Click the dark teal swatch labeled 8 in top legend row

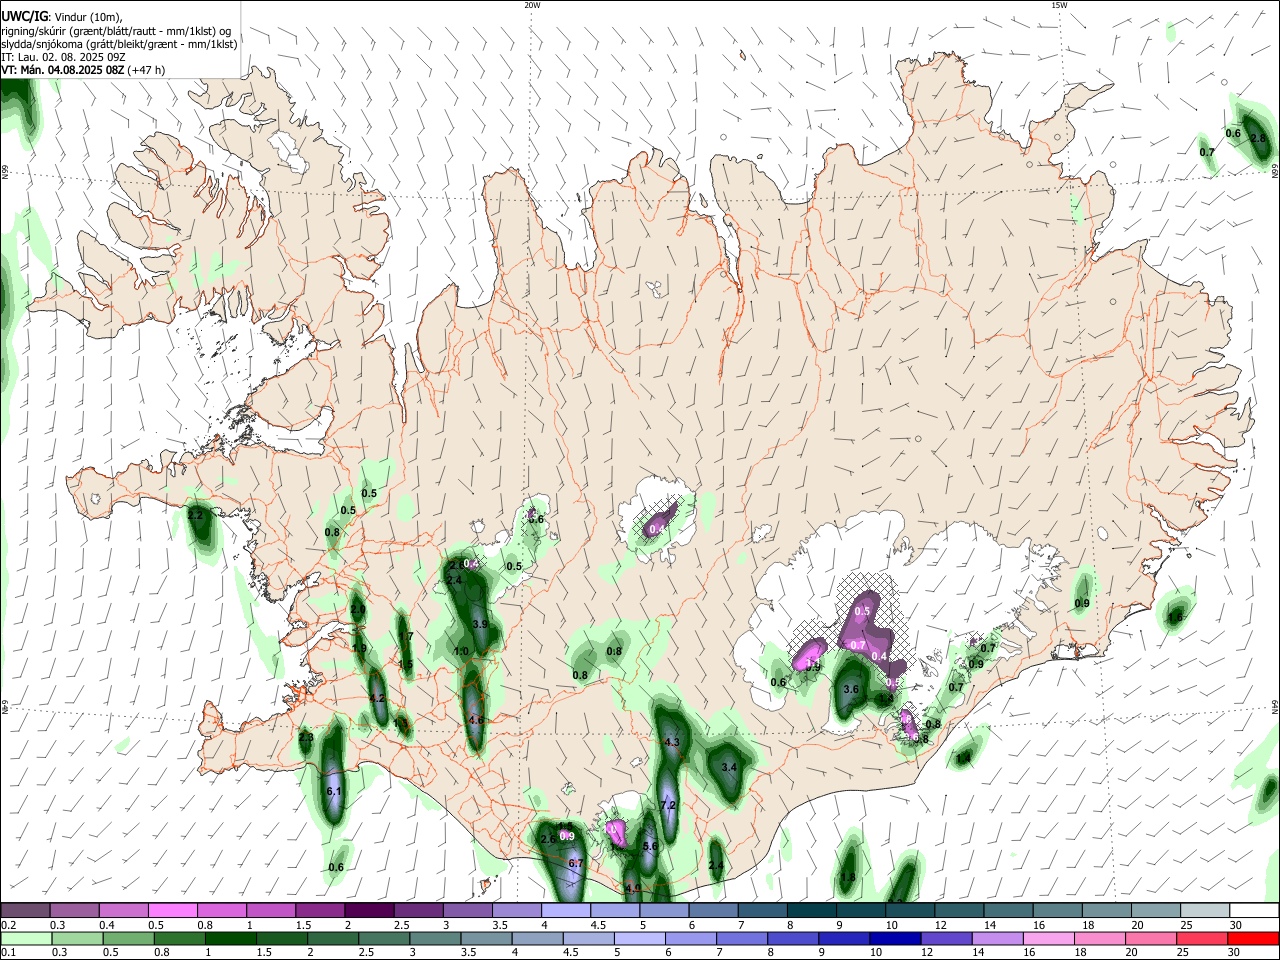coord(811,910)
